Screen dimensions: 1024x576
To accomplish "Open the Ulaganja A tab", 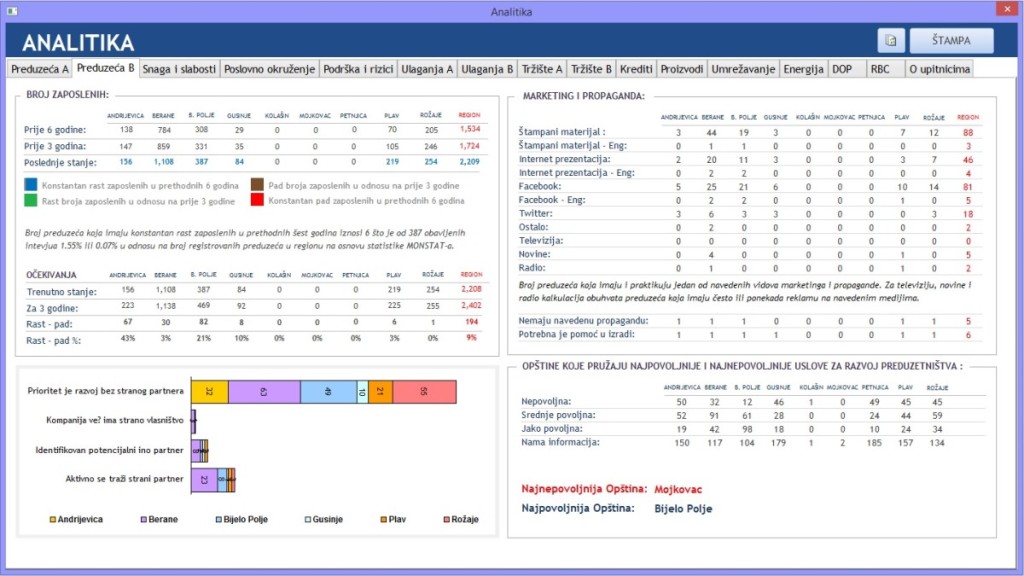I will (x=428, y=69).
